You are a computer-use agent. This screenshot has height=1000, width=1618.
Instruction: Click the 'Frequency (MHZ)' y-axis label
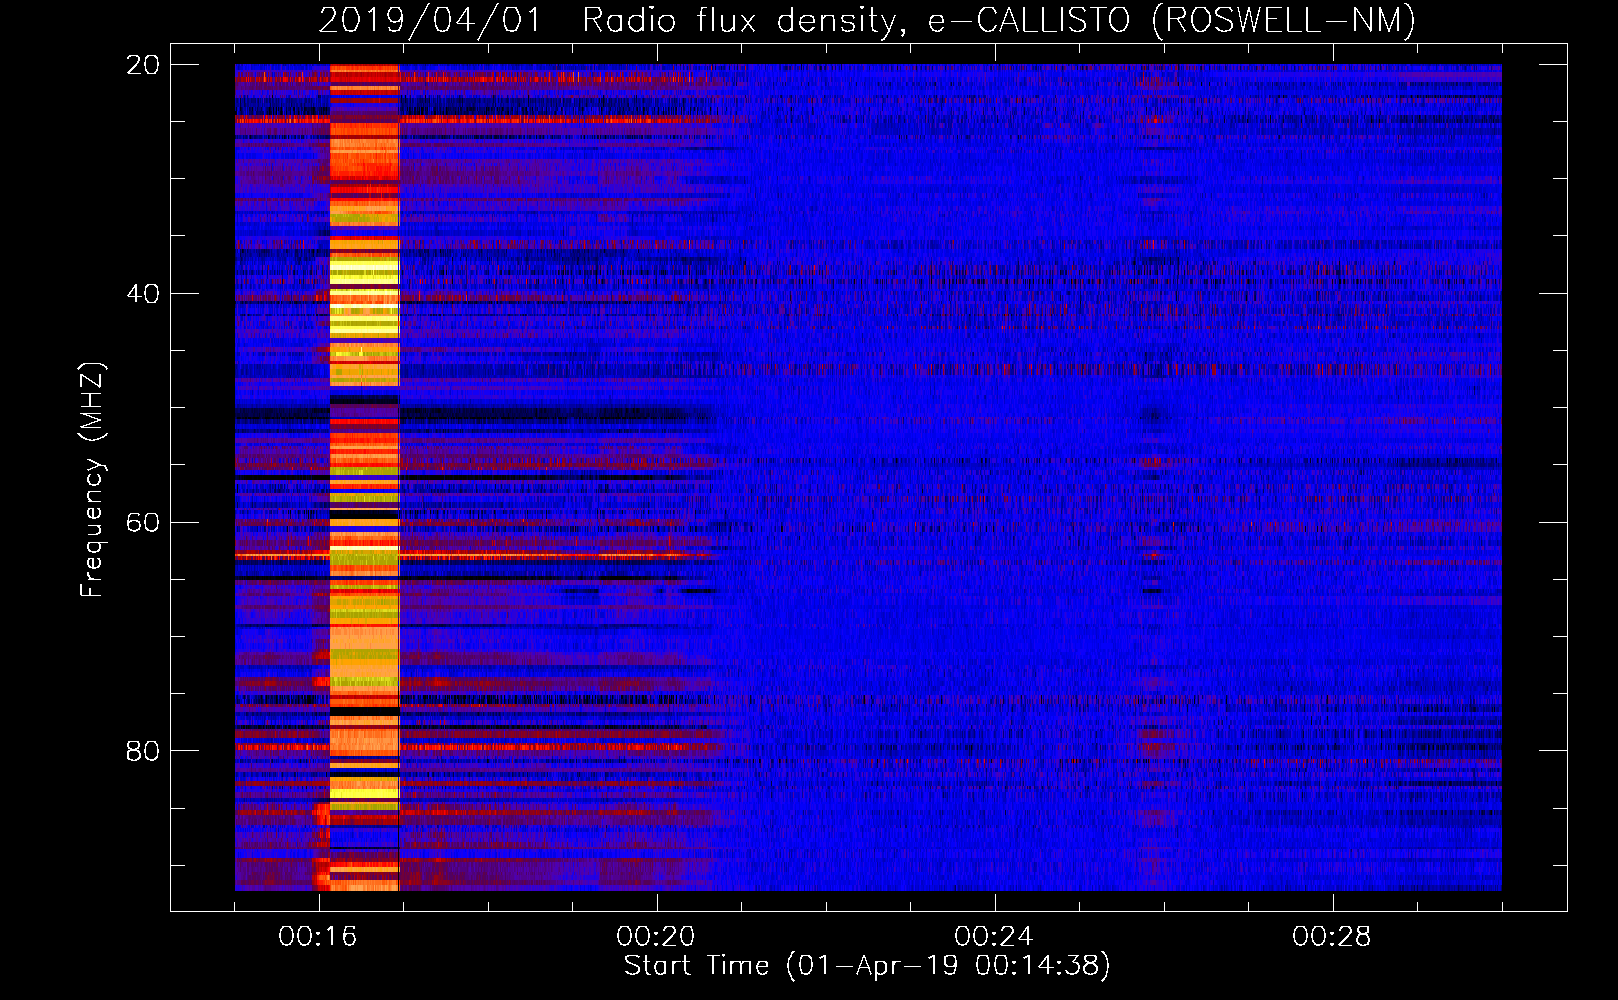click(92, 480)
